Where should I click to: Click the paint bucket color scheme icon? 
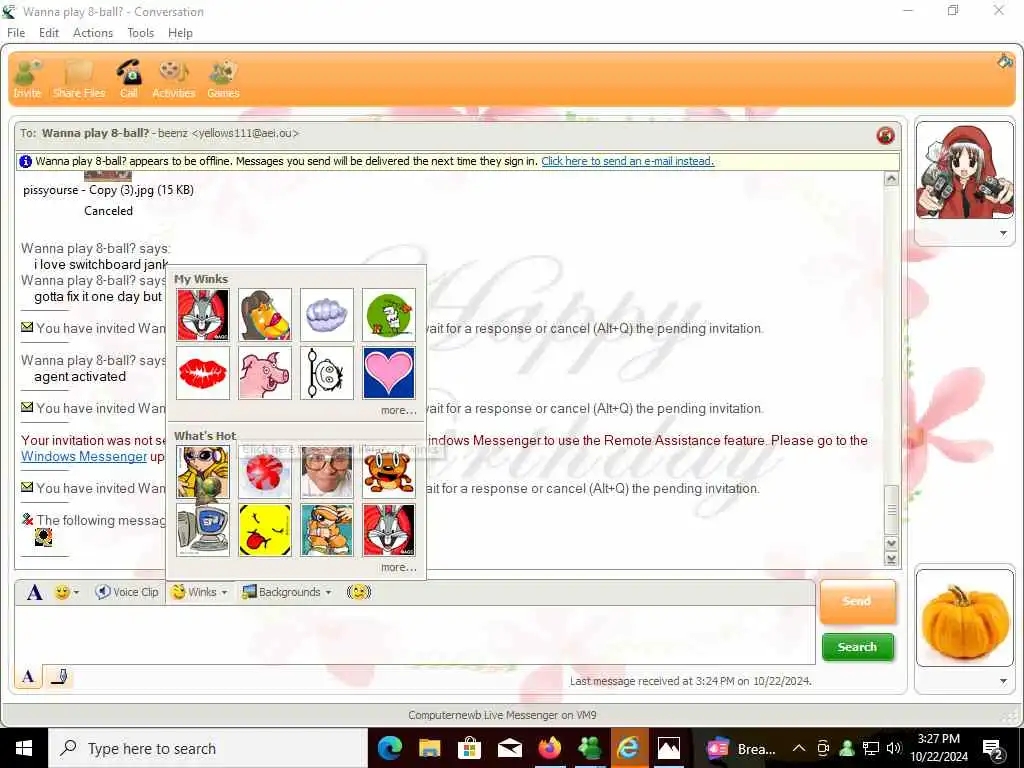1004,61
